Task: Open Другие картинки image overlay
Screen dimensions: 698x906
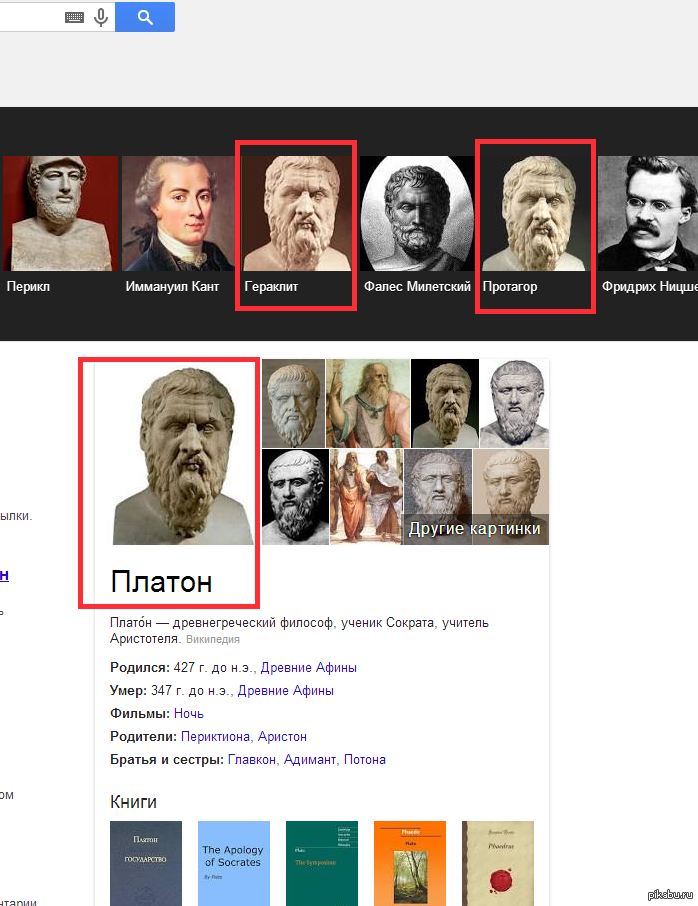Action: point(475,529)
